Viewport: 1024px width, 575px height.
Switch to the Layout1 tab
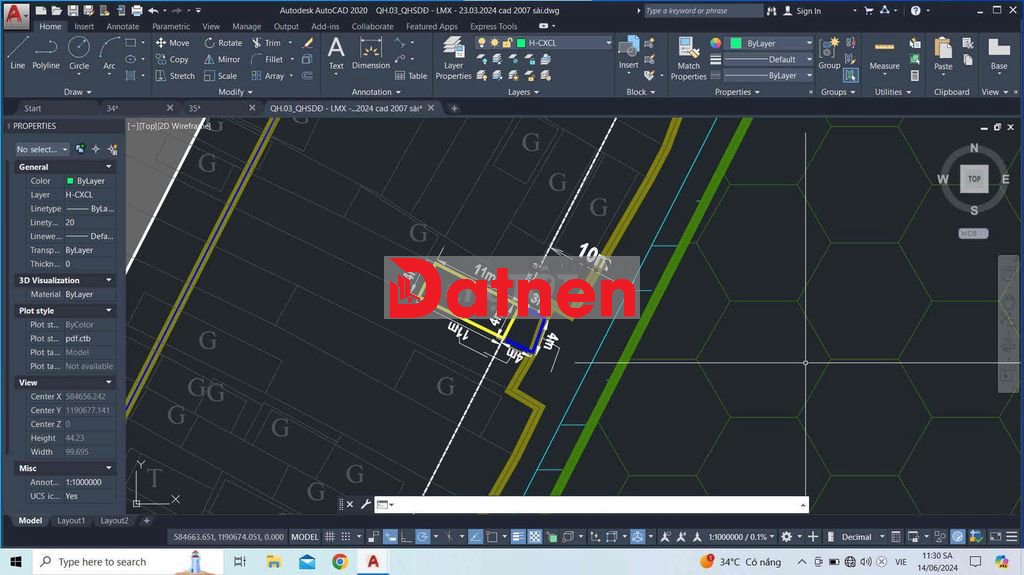71,520
